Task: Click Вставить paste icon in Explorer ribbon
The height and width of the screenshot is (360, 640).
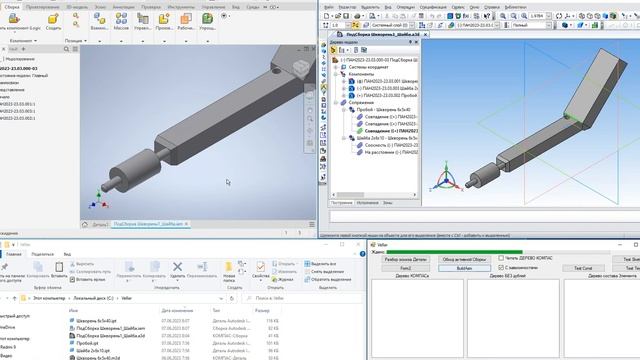Action: [x=59, y=267]
